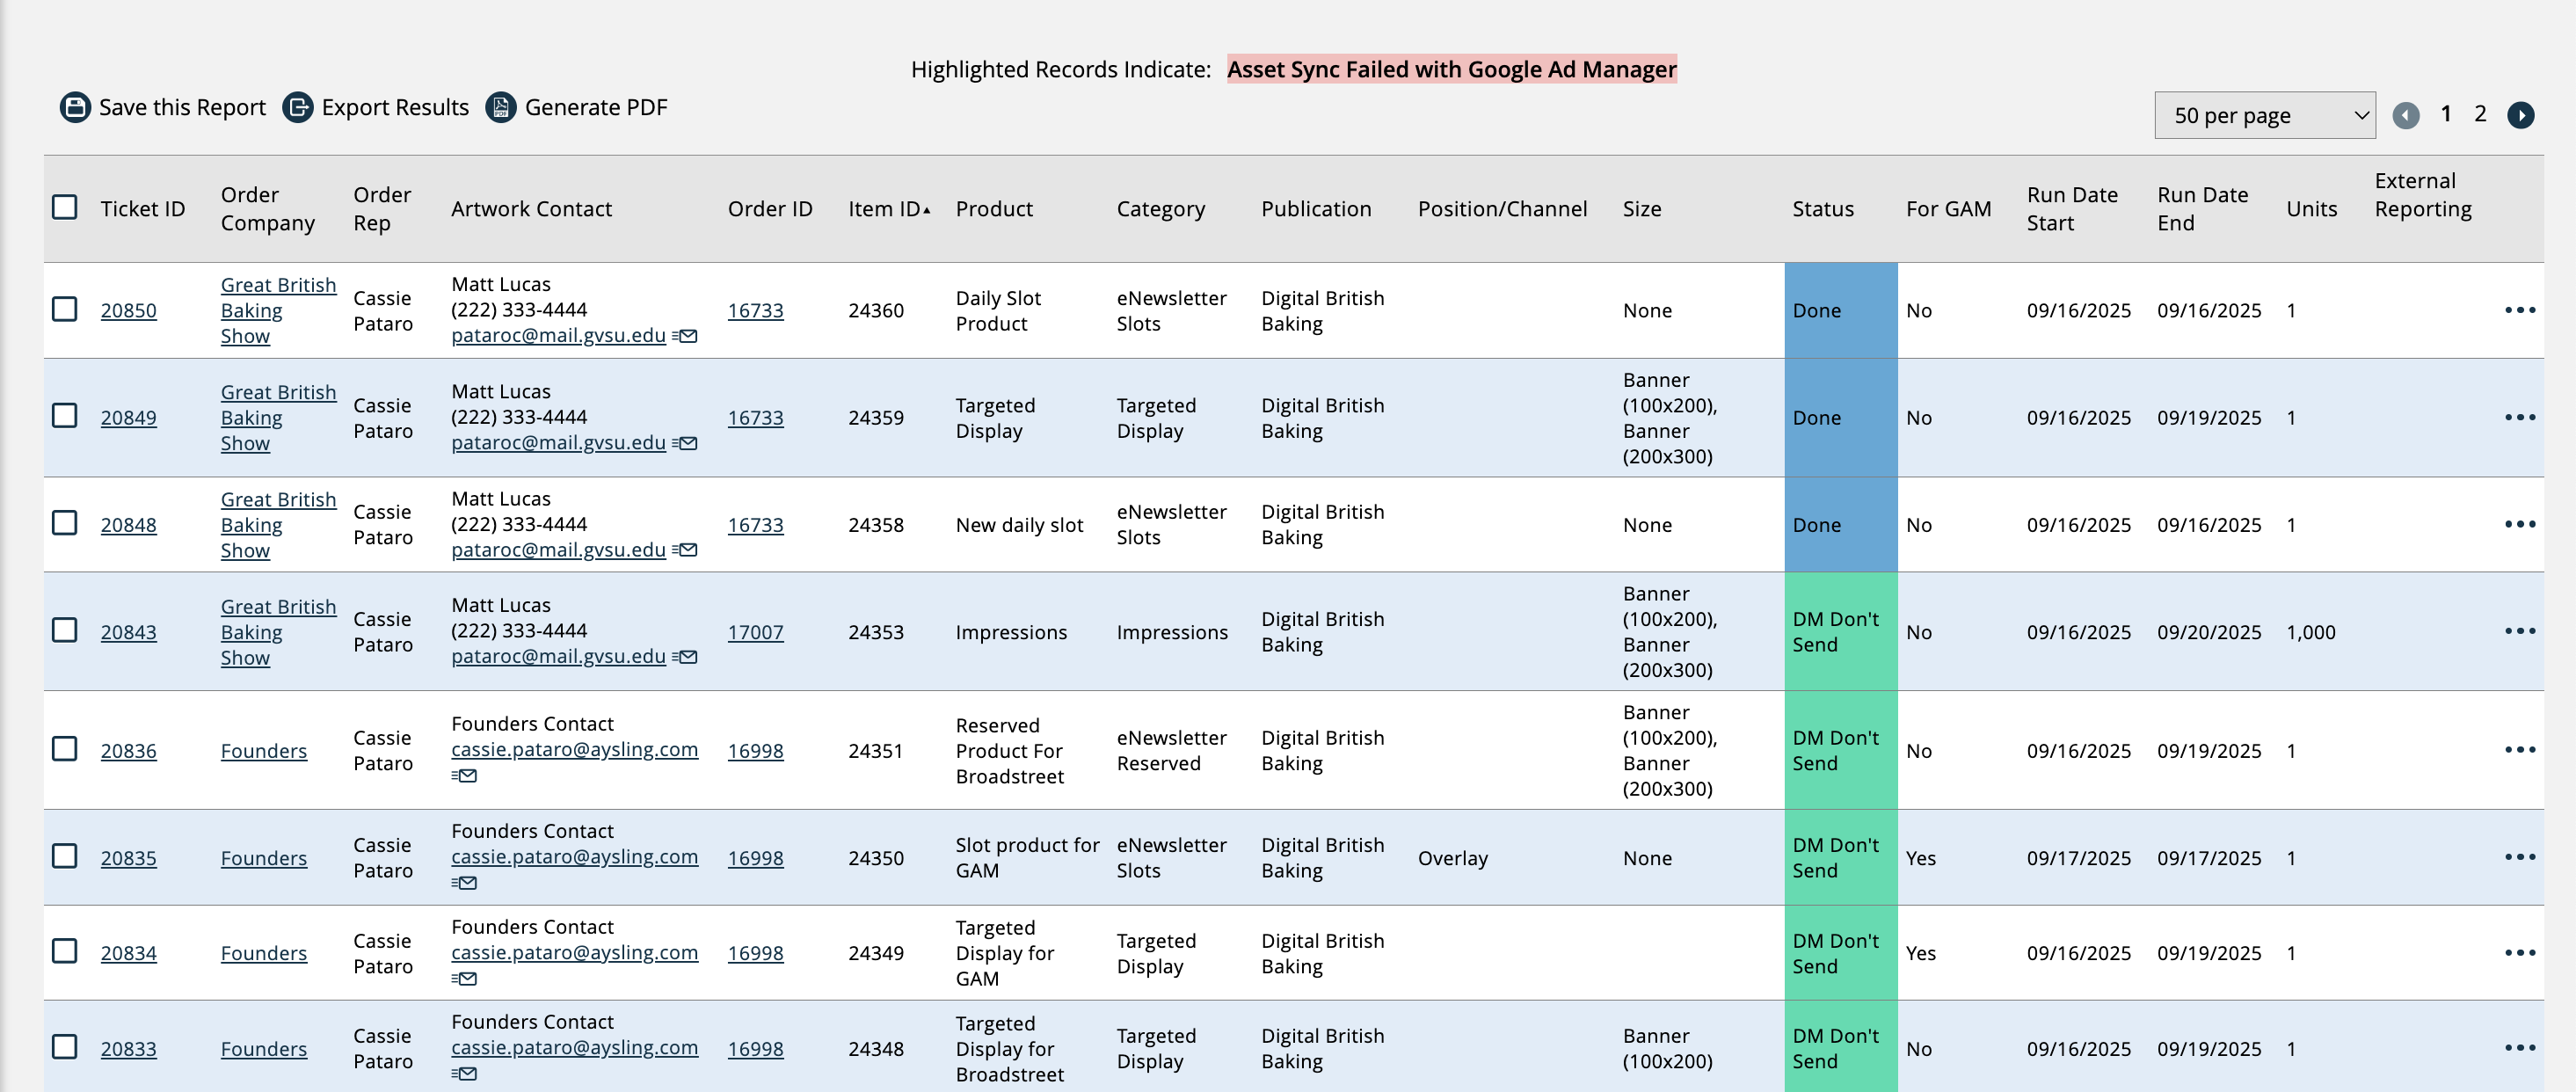This screenshot has height=1092, width=2576.
Task: Click the Generate PDF icon
Action: coord(501,107)
